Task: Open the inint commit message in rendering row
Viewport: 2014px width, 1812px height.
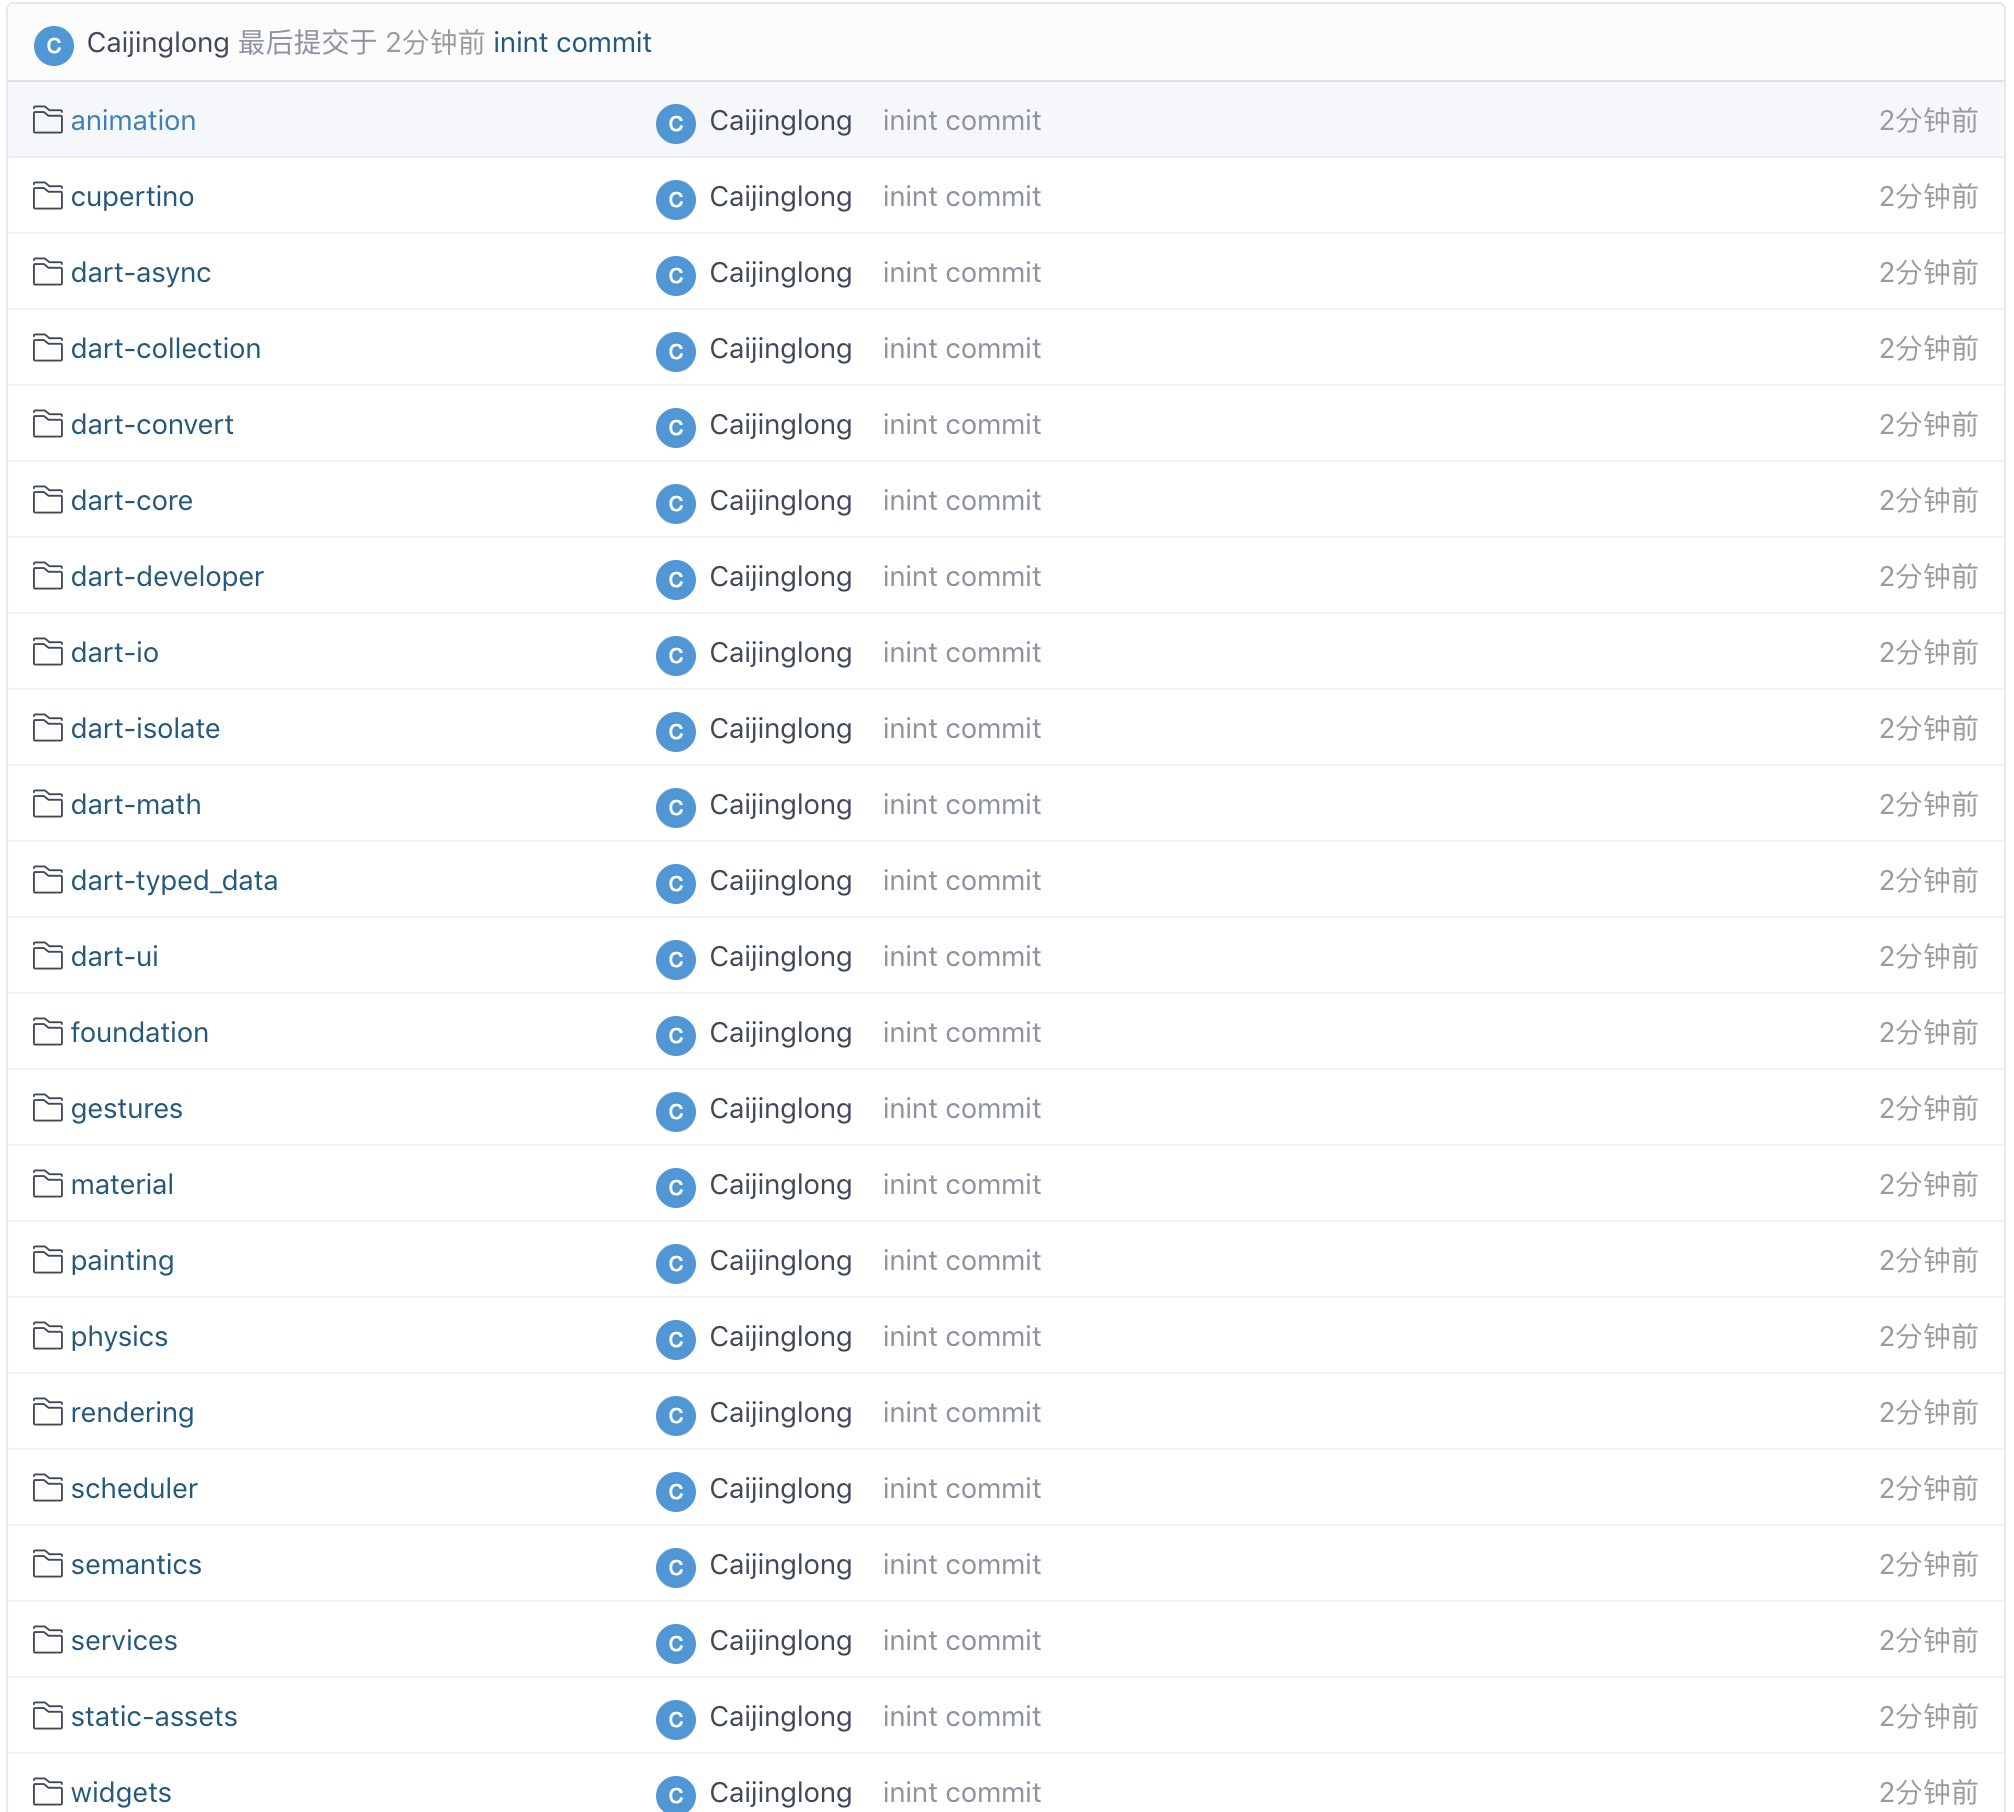Action: (961, 1413)
